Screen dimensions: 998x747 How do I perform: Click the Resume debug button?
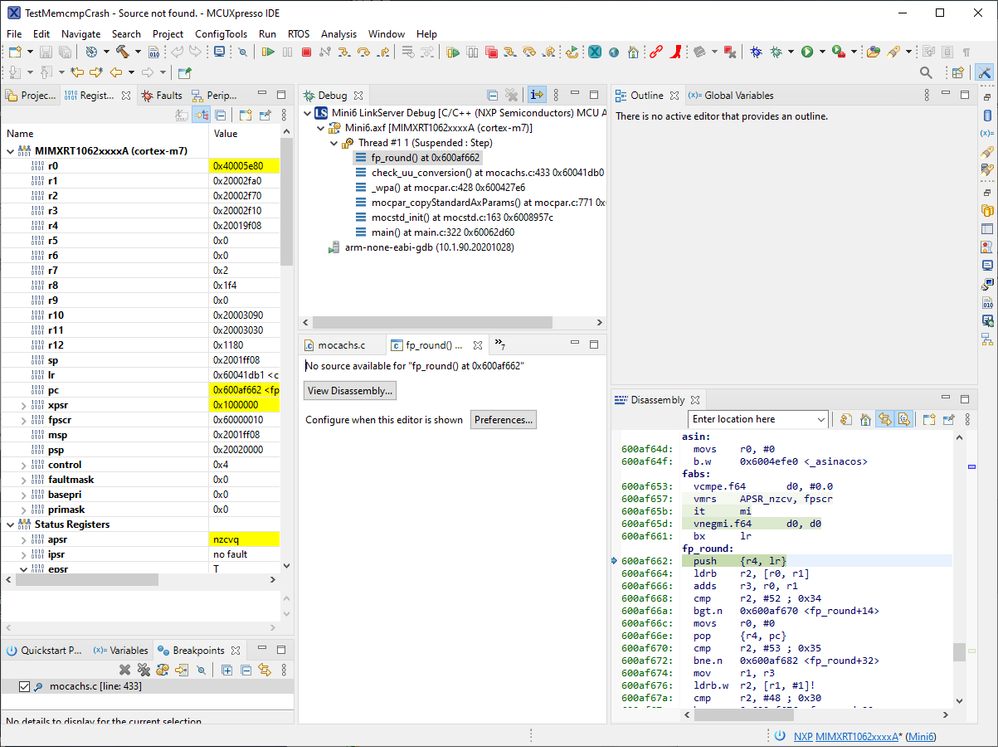(x=268, y=52)
